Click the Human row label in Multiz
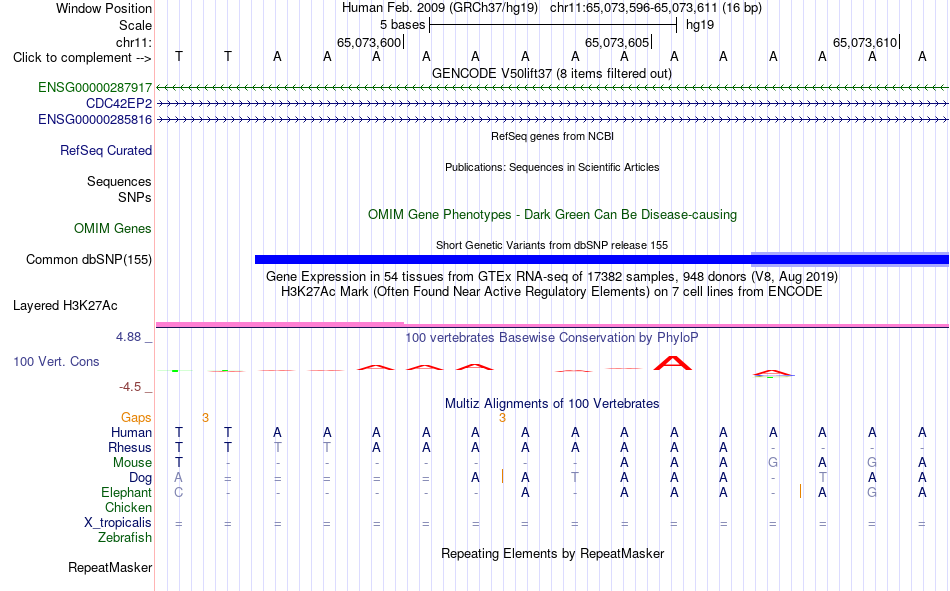 [131, 432]
